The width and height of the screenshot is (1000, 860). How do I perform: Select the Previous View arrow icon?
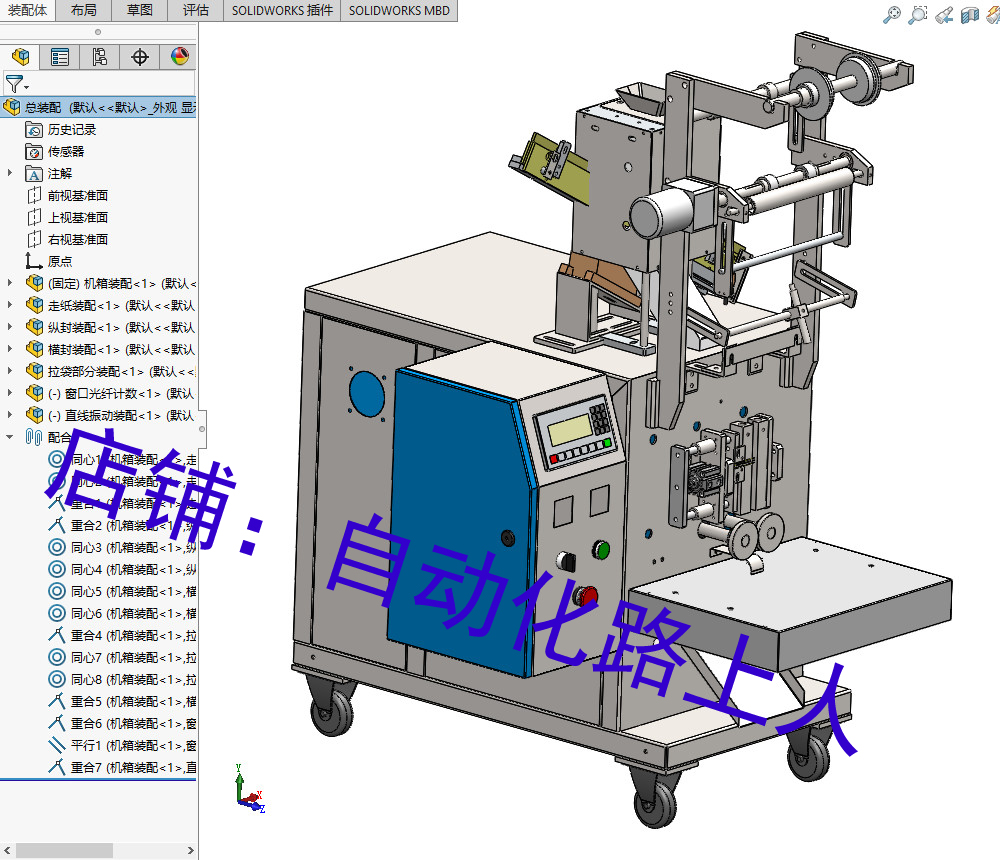(942, 15)
